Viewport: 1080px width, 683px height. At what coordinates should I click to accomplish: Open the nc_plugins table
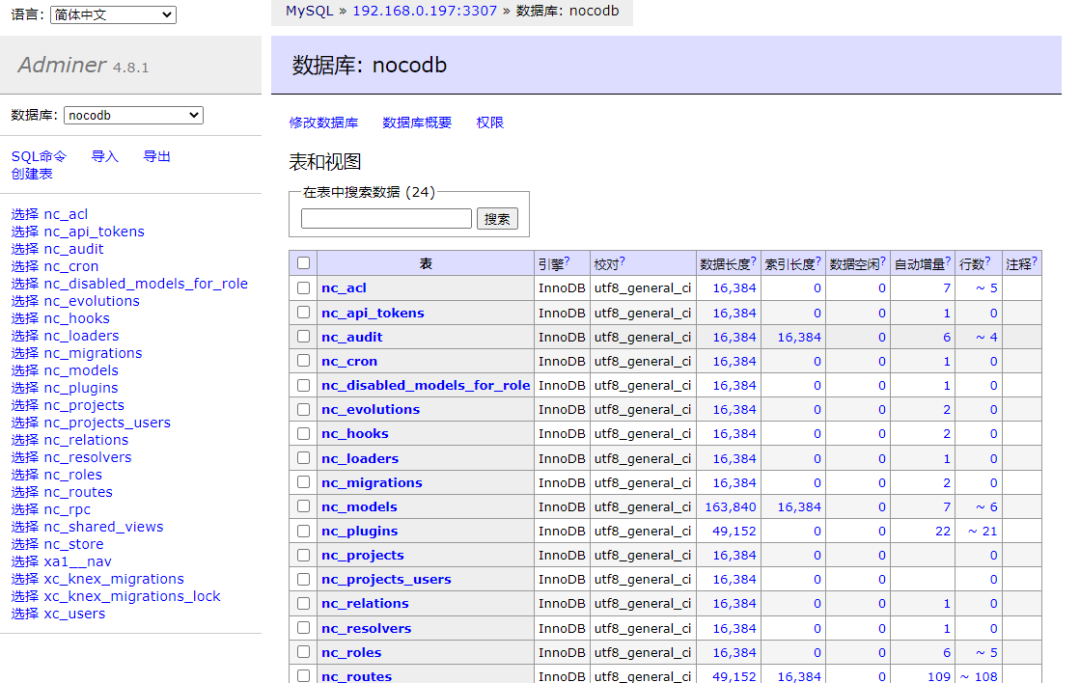(x=359, y=531)
